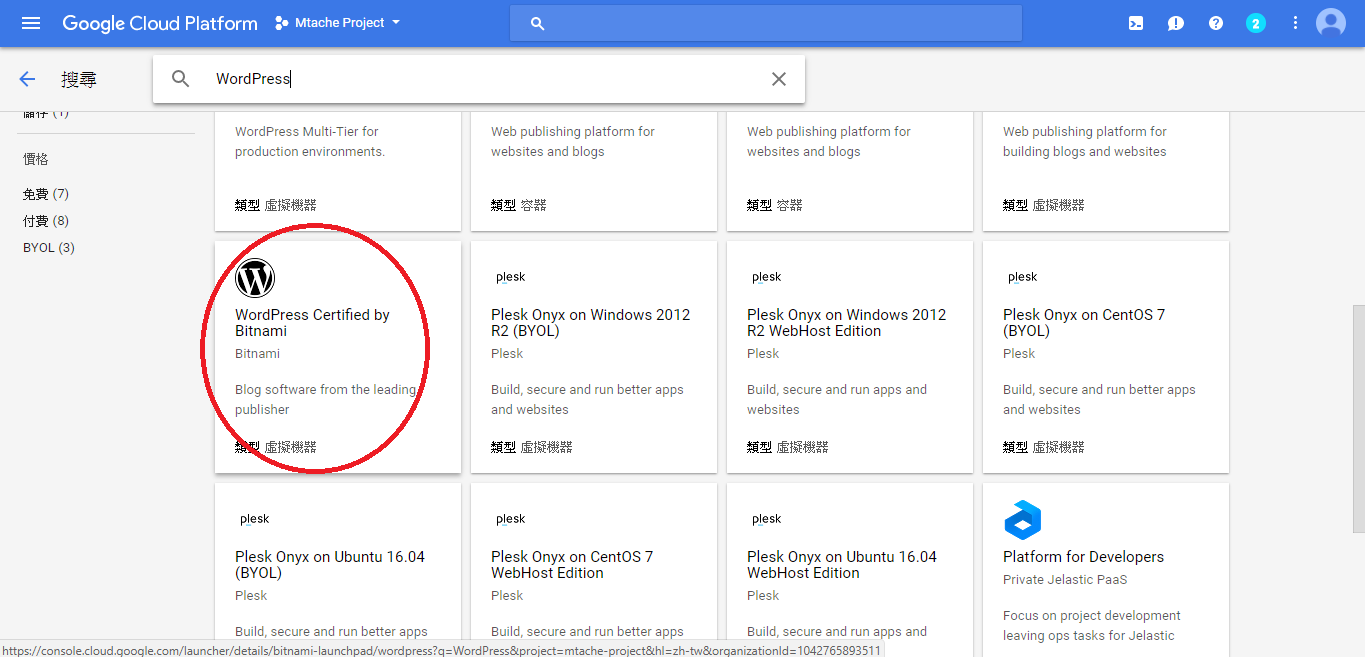Click the blue Jelastic platform icon
Viewport: 1365px width, 657px height.
[1022, 520]
